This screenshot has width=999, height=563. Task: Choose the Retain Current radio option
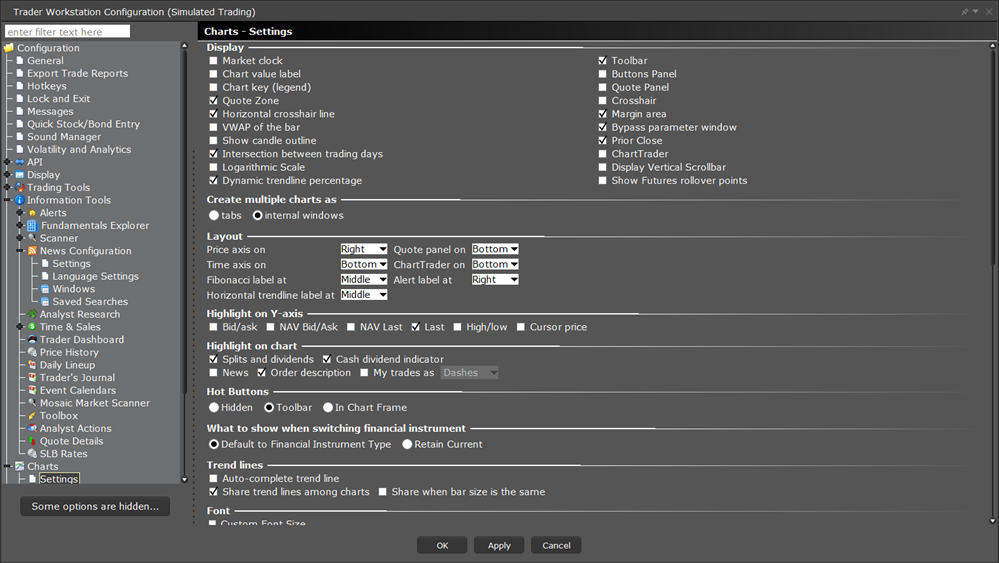click(x=407, y=444)
